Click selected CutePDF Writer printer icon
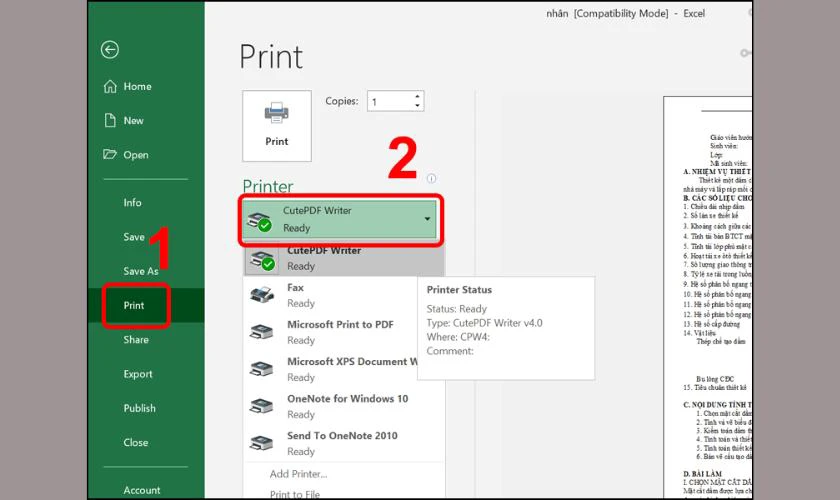Screen dimensions: 840x500 (x=260, y=221)
